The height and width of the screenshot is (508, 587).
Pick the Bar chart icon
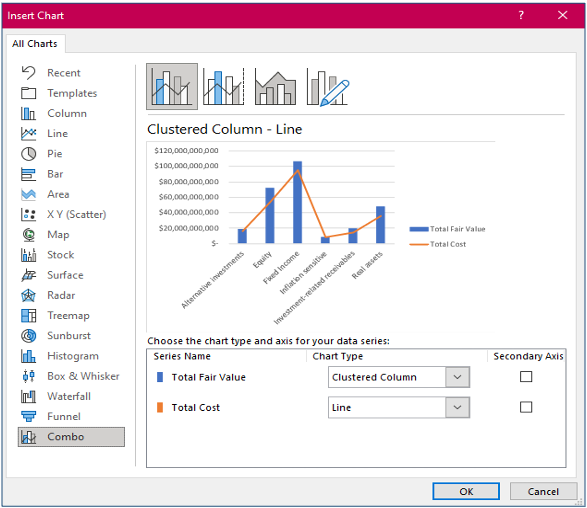click(28, 174)
